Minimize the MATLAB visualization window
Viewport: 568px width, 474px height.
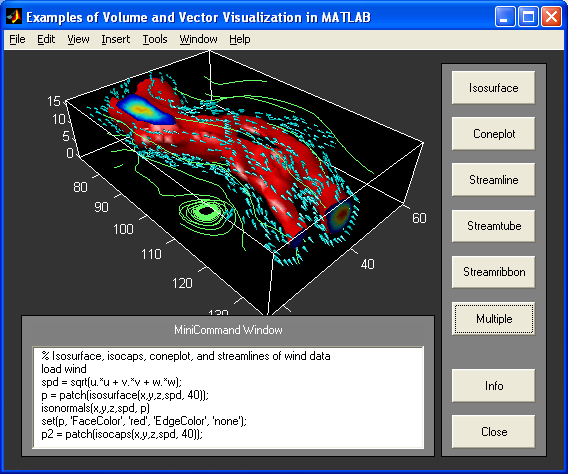(505, 17)
